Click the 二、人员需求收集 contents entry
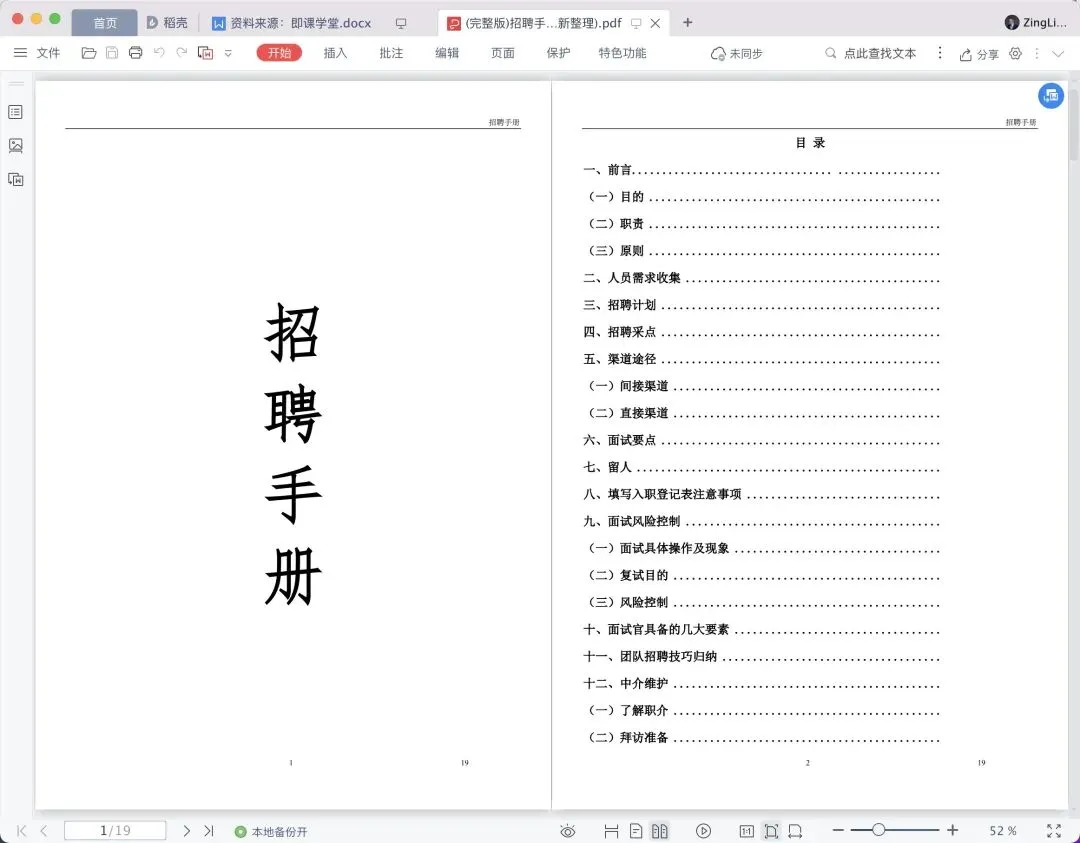 tap(762, 278)
